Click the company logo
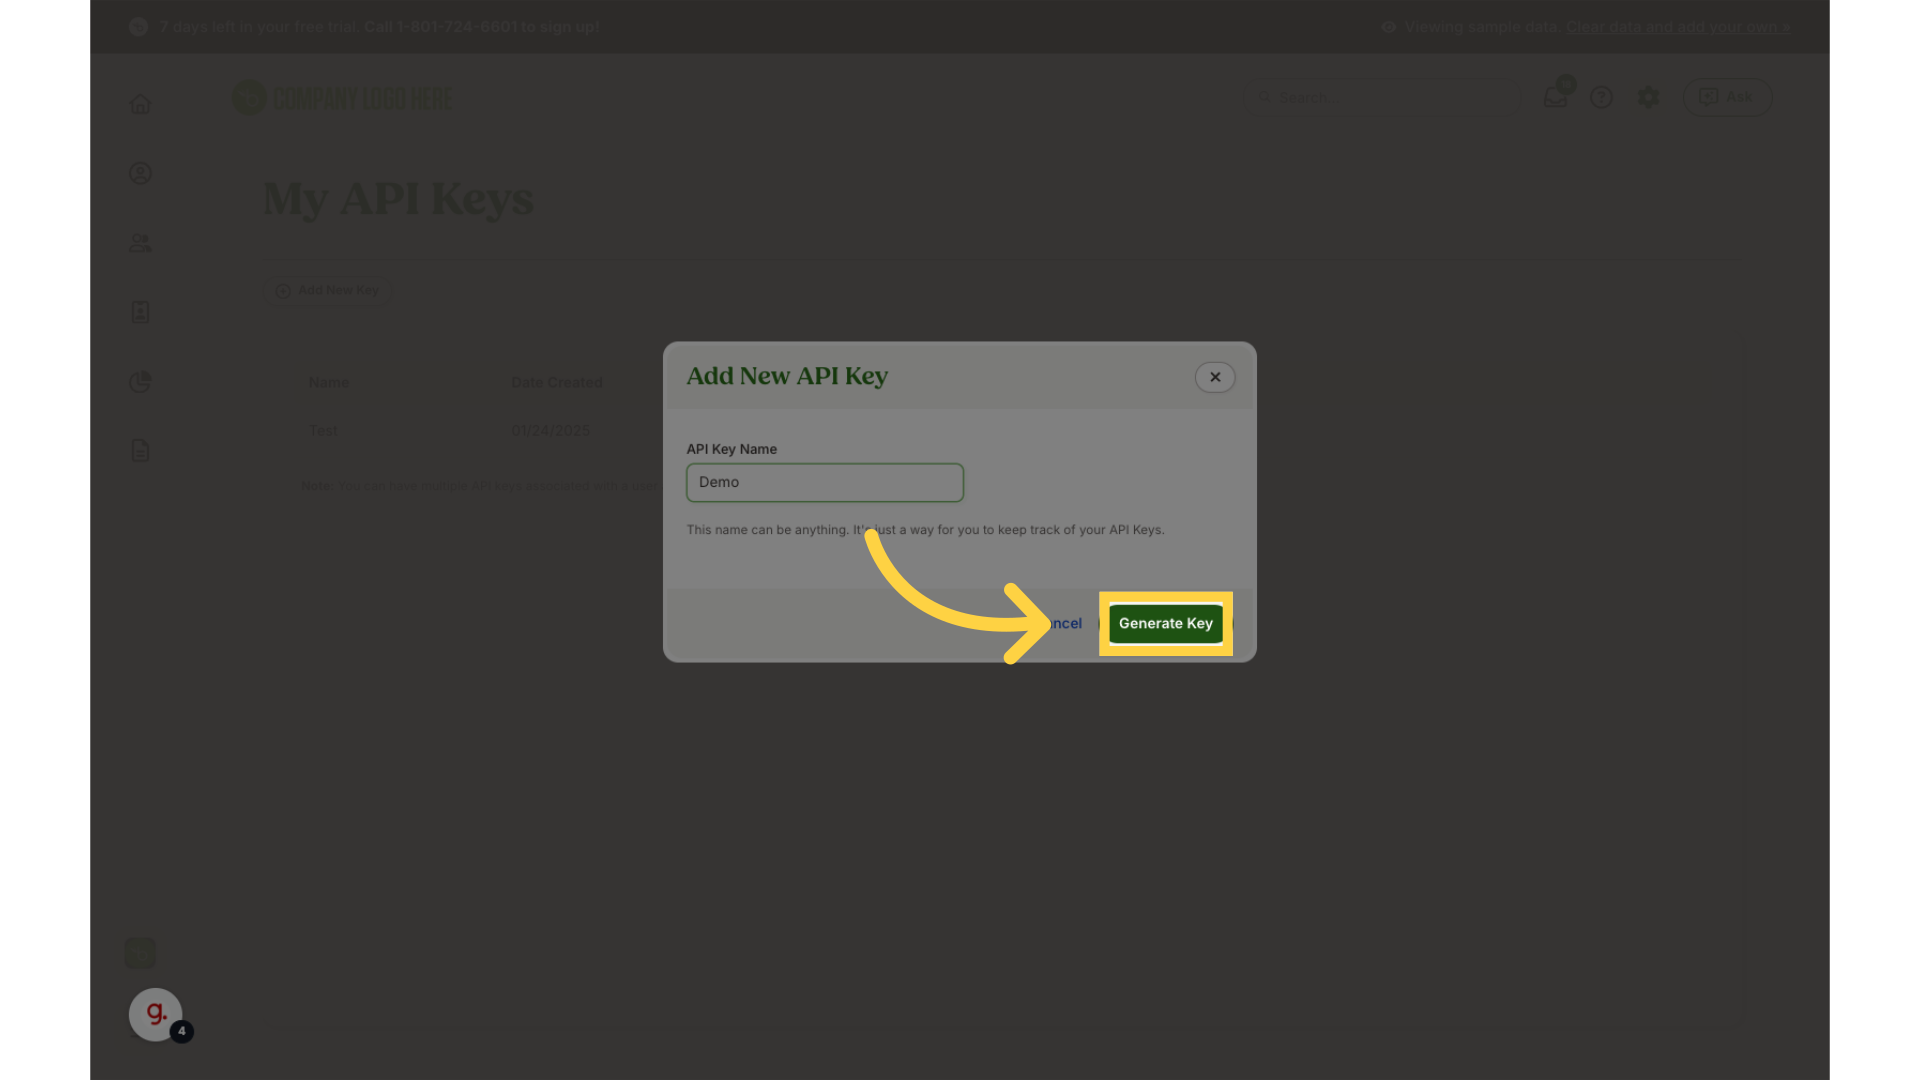 342,98
